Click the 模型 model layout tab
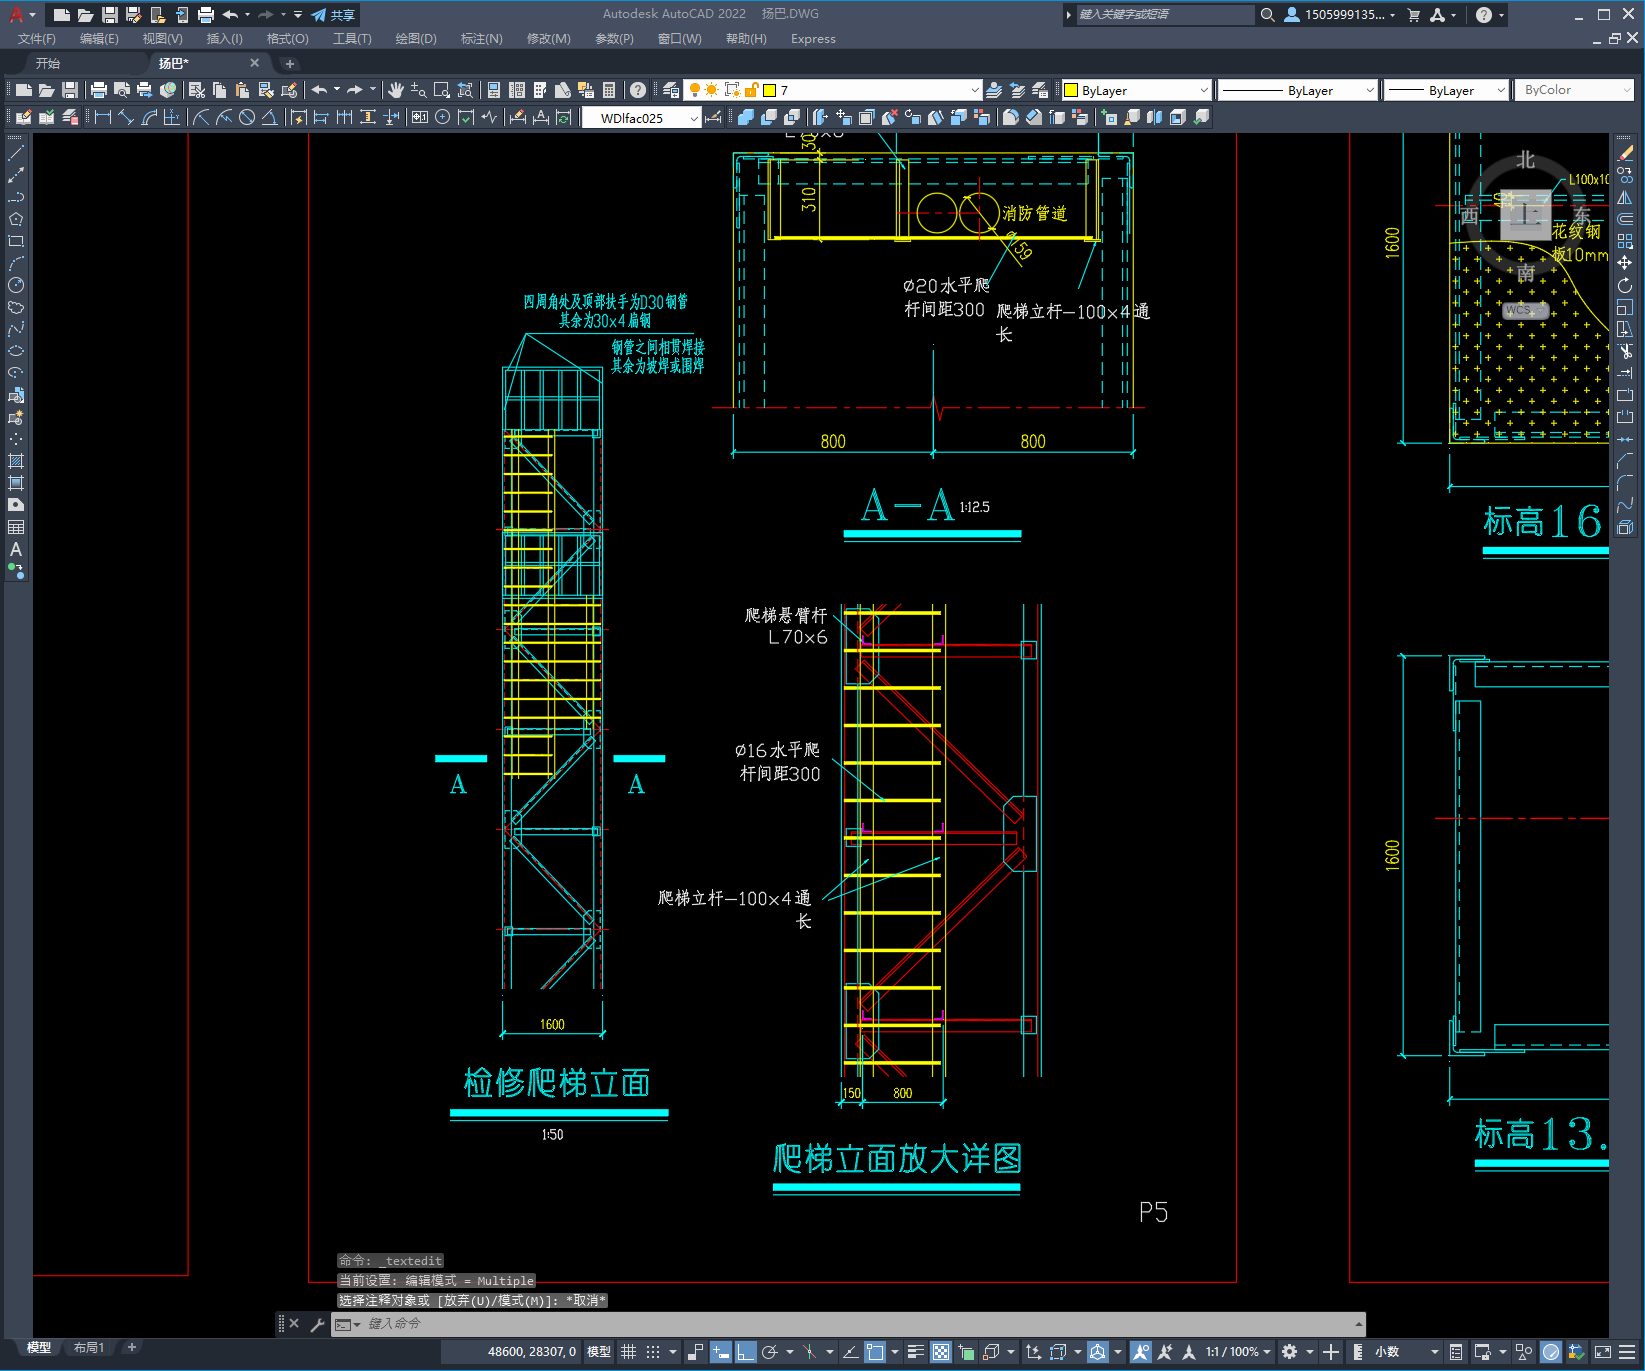1645x1371 pixels. pos(39,1348)
